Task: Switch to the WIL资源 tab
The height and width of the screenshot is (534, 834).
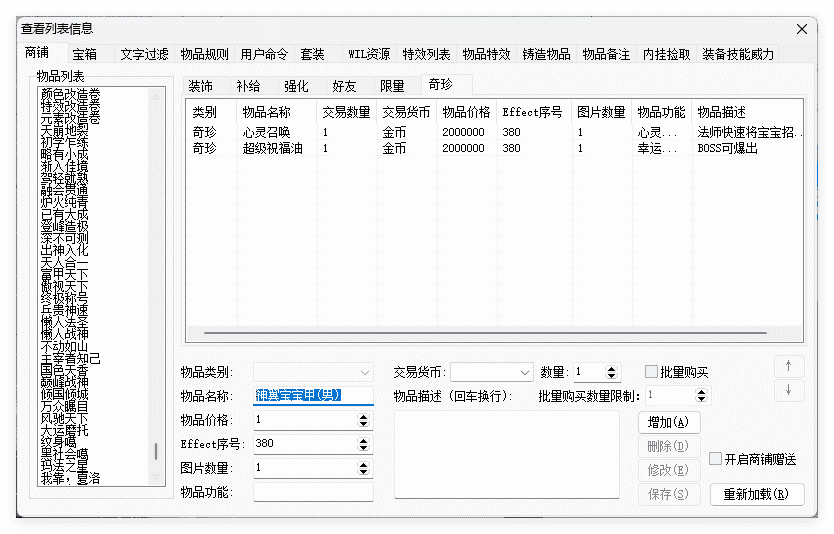Action: click(x=369, y=54)
